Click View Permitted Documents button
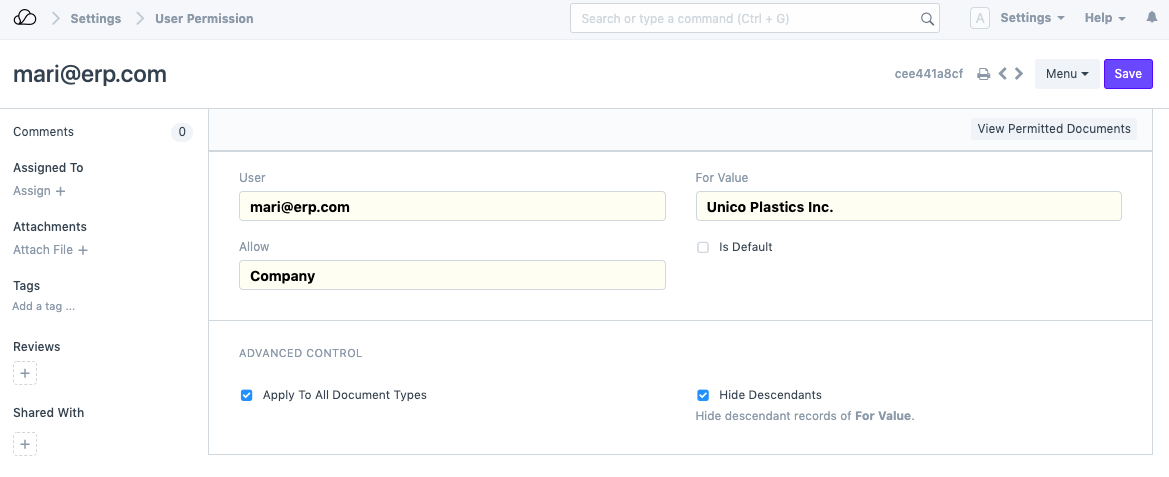 1053,129
